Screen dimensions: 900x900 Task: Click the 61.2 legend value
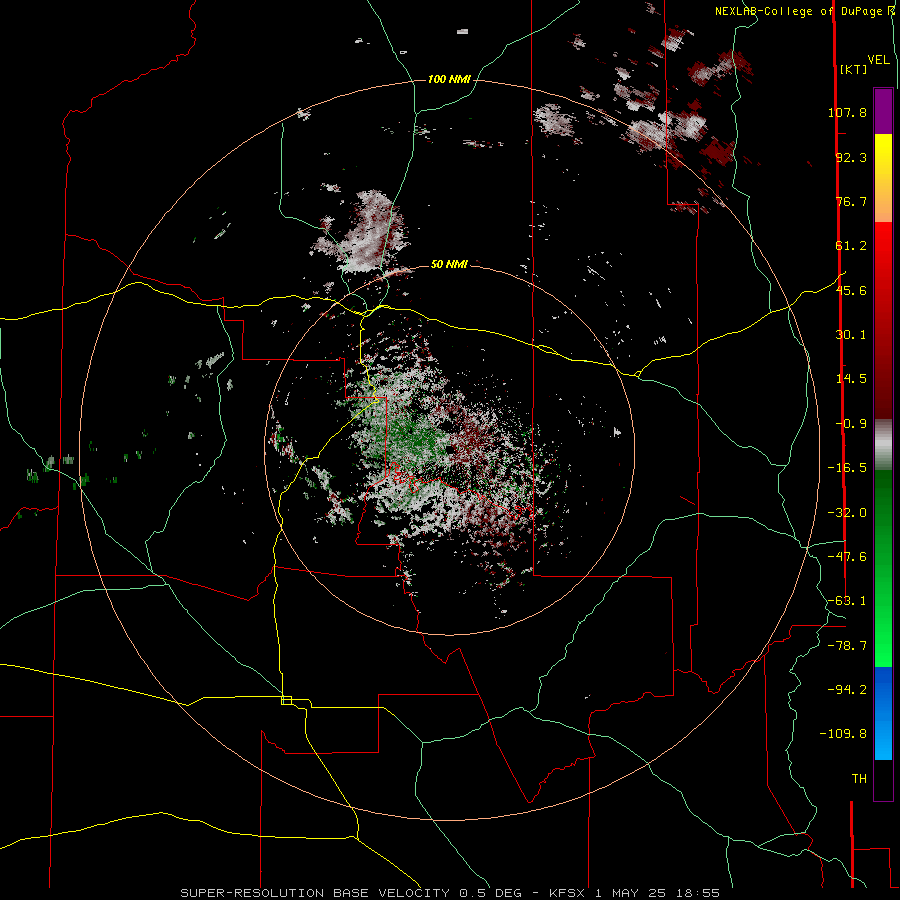pyautogui.click(x=851, y=246)
